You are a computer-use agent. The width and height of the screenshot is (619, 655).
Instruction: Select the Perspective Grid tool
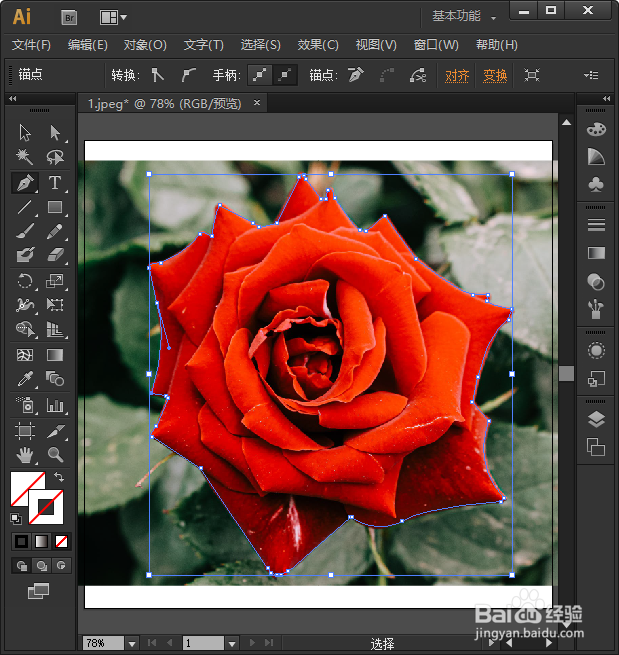55,329
